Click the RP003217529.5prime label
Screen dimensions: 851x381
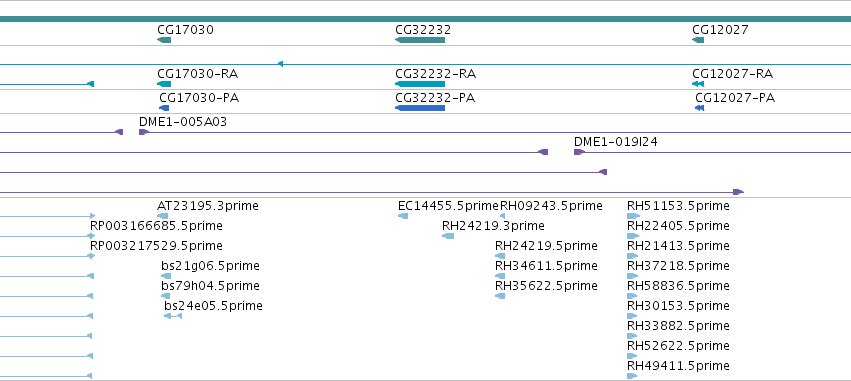point(156,246)
